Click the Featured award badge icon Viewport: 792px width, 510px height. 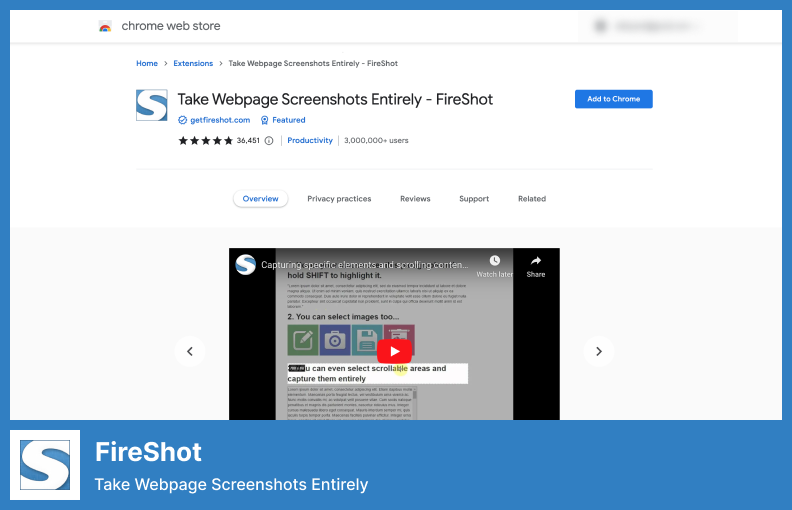(264, 120)
